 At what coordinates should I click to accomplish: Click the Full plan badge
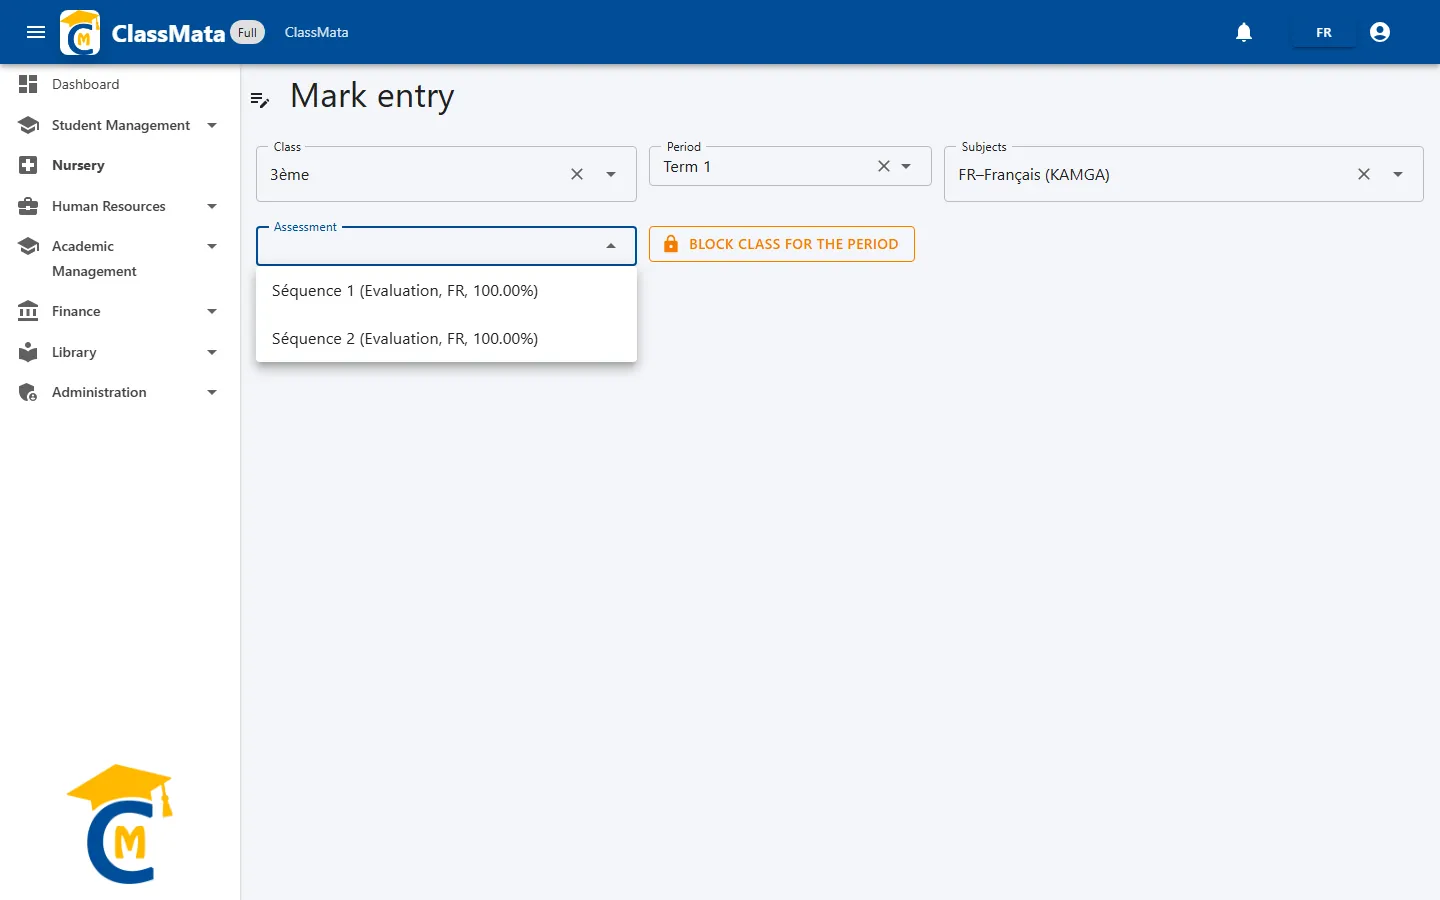click(247, 32)
